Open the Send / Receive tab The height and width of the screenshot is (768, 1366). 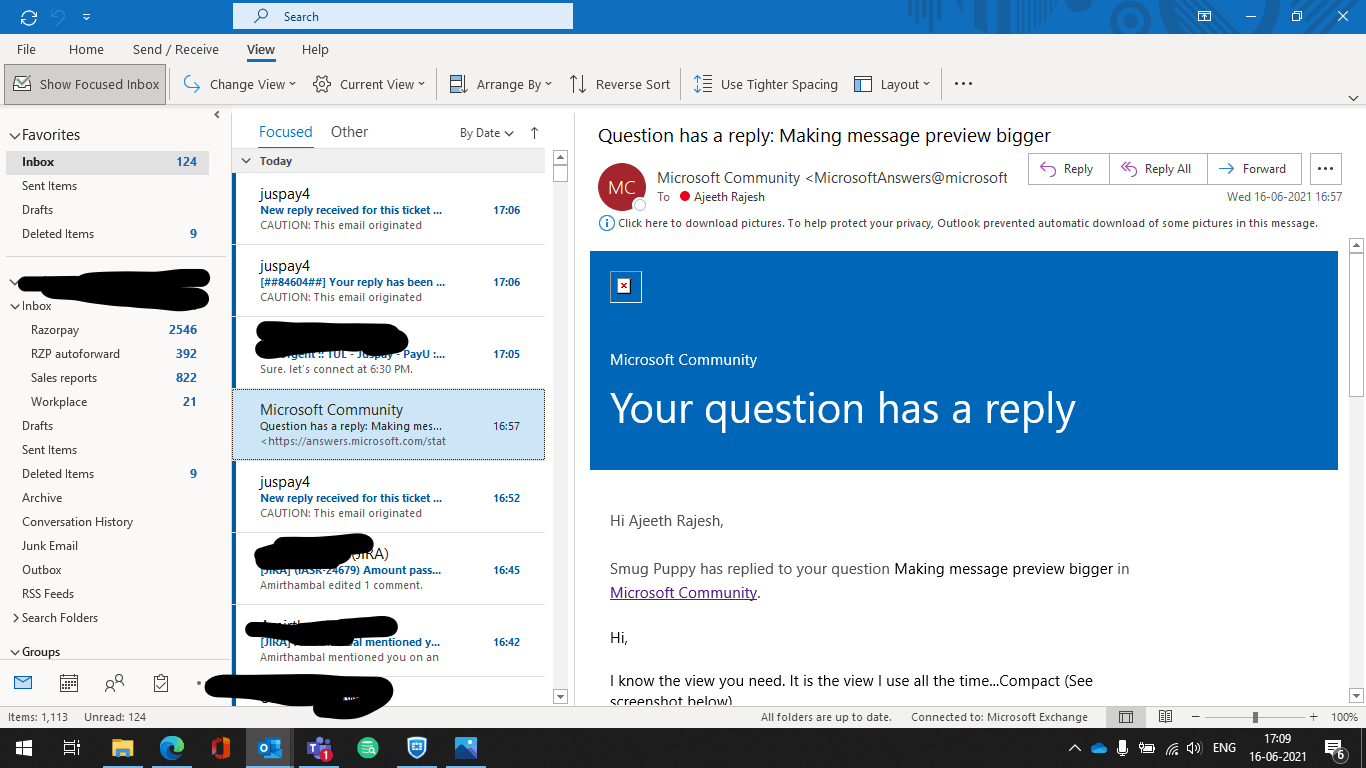pyautogui.click(x=175, y=49)
